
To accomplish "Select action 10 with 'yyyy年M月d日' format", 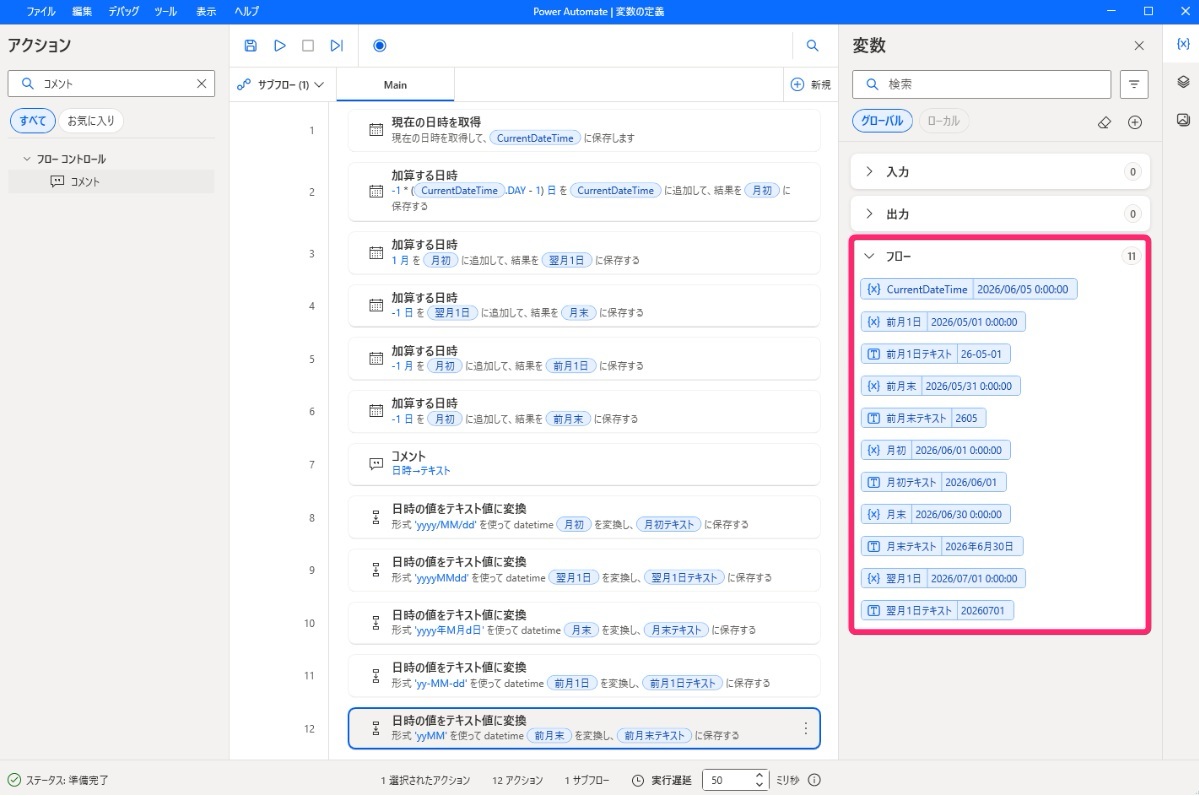I will pos(584,623).
